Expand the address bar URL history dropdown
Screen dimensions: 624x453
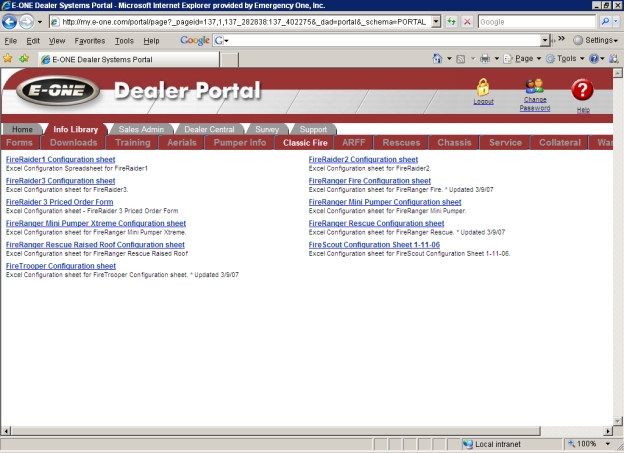(436, 21)
